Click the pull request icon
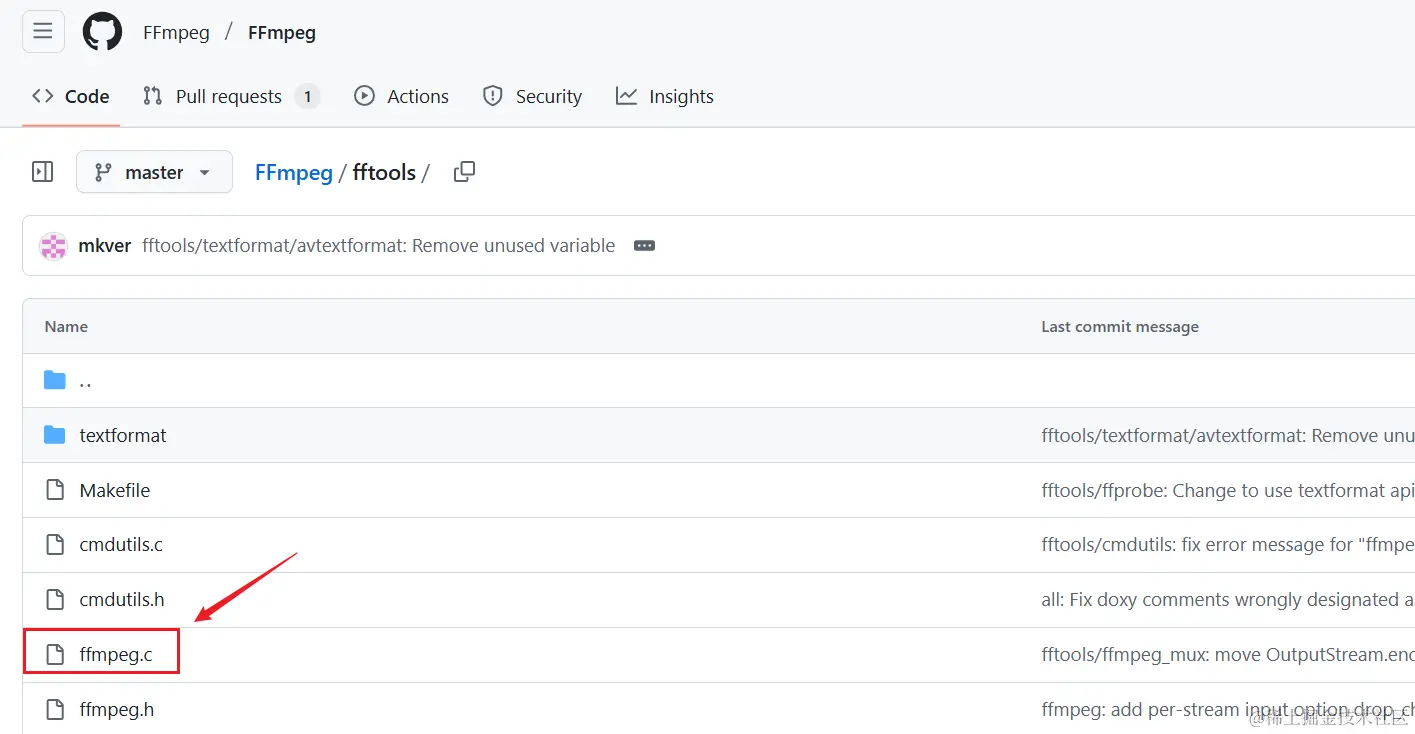Viewport: 1415px width, 734px height. click(153, 96)
